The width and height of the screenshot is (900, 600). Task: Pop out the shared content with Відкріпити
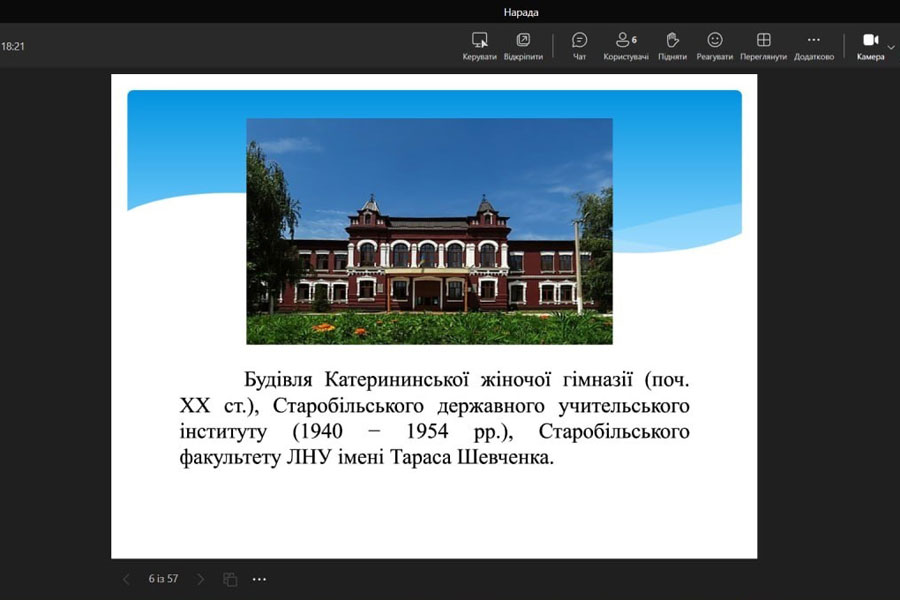pyautogui.click(x=523, y=41)
